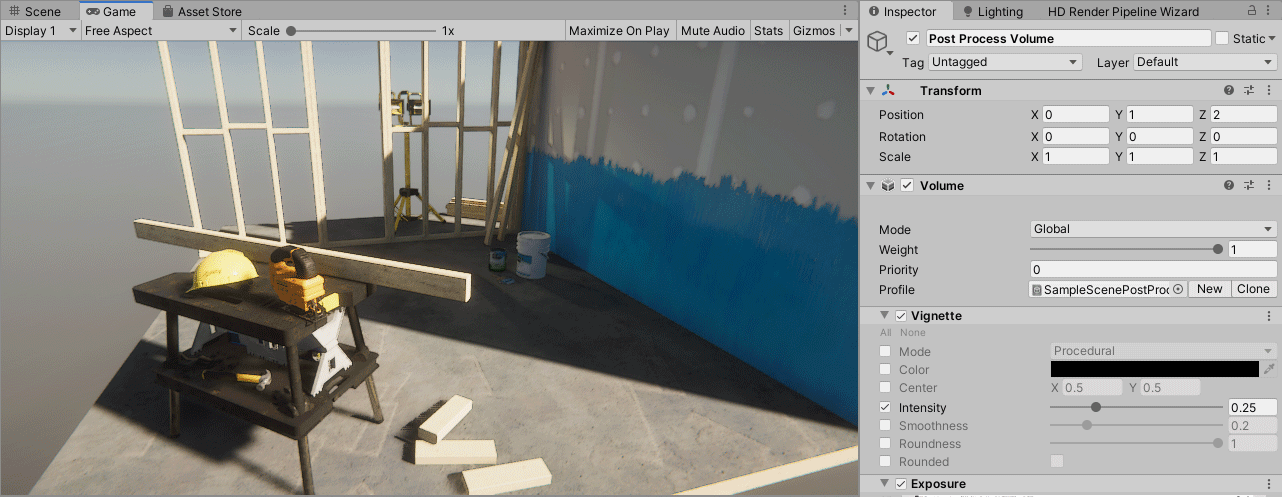Screen dimensions: 1282x497
Task: Open the GameObject cube icon picker
Action: pyautogui.click(x=878, y=42)
